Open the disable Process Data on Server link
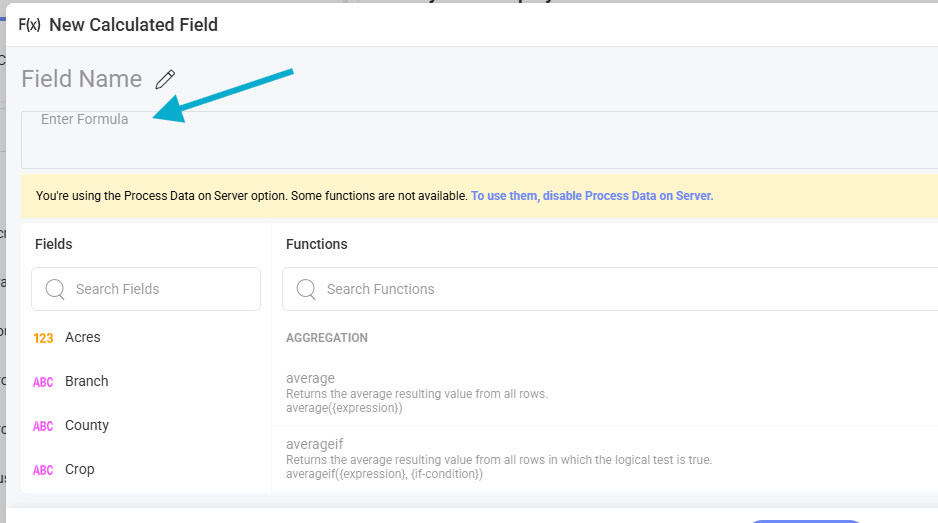 coord(592,196)
